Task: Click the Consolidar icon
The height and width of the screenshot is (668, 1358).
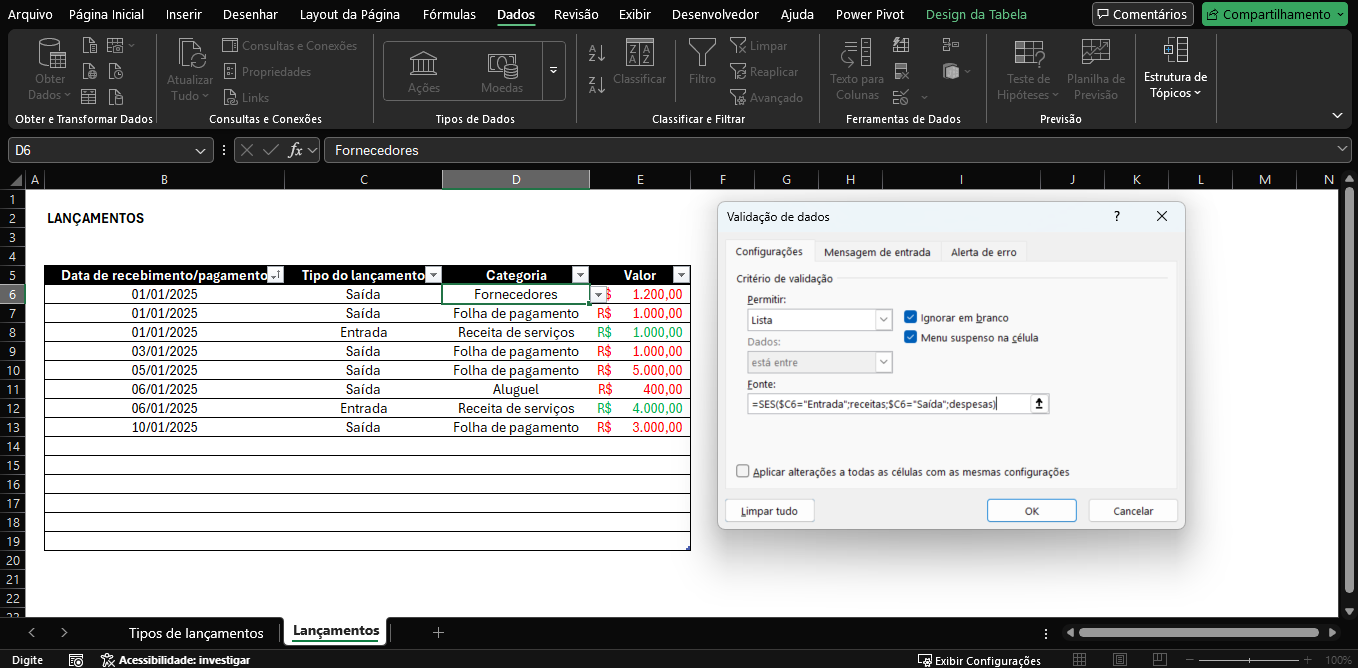Action: click(950, 45)
